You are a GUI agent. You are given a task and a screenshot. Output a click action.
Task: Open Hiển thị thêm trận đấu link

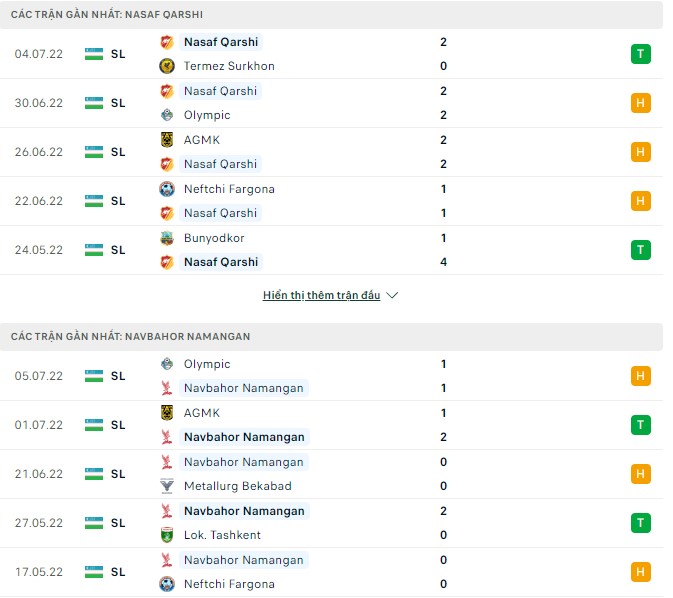click(x=321, y=296)
